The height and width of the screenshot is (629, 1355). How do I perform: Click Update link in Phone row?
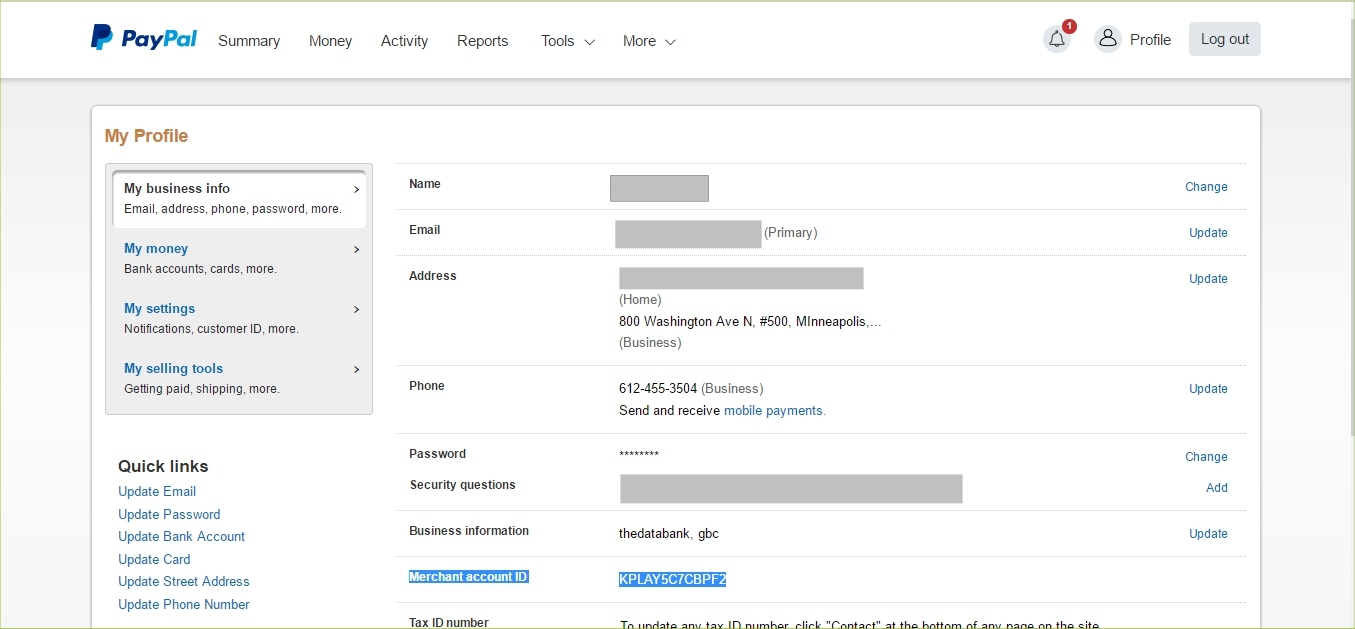click(1208, 389)
